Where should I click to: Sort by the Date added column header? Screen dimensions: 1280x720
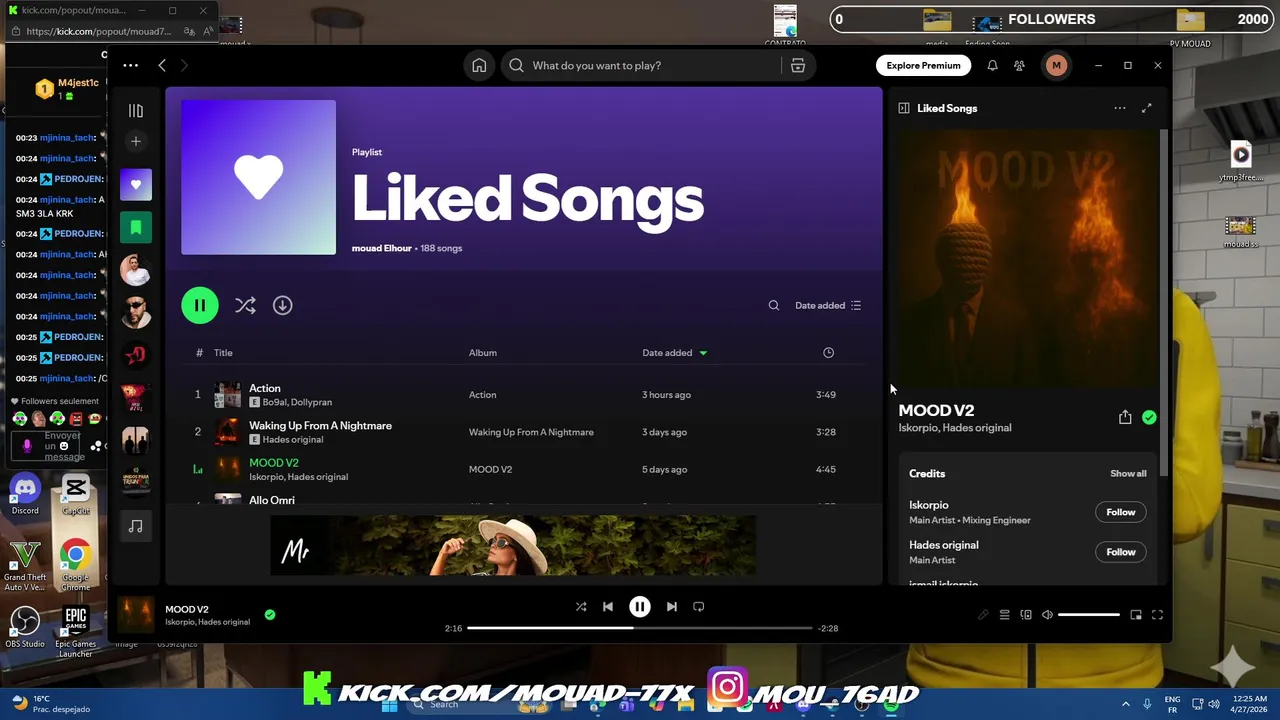click(x=674, y=352)
